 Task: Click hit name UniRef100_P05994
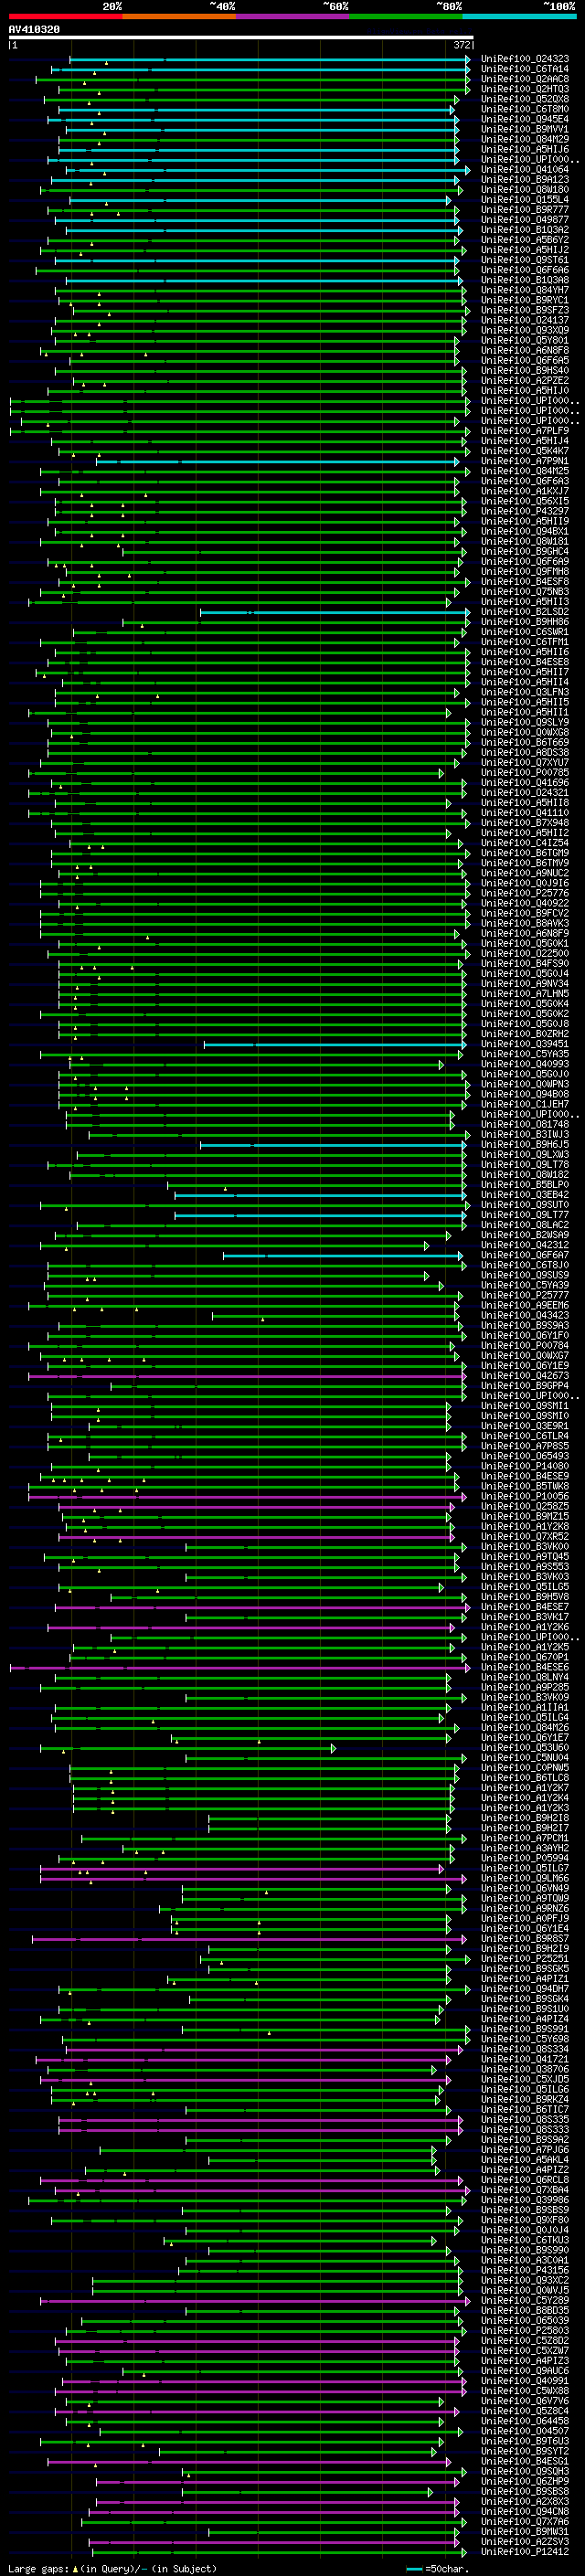point(525,1858)
